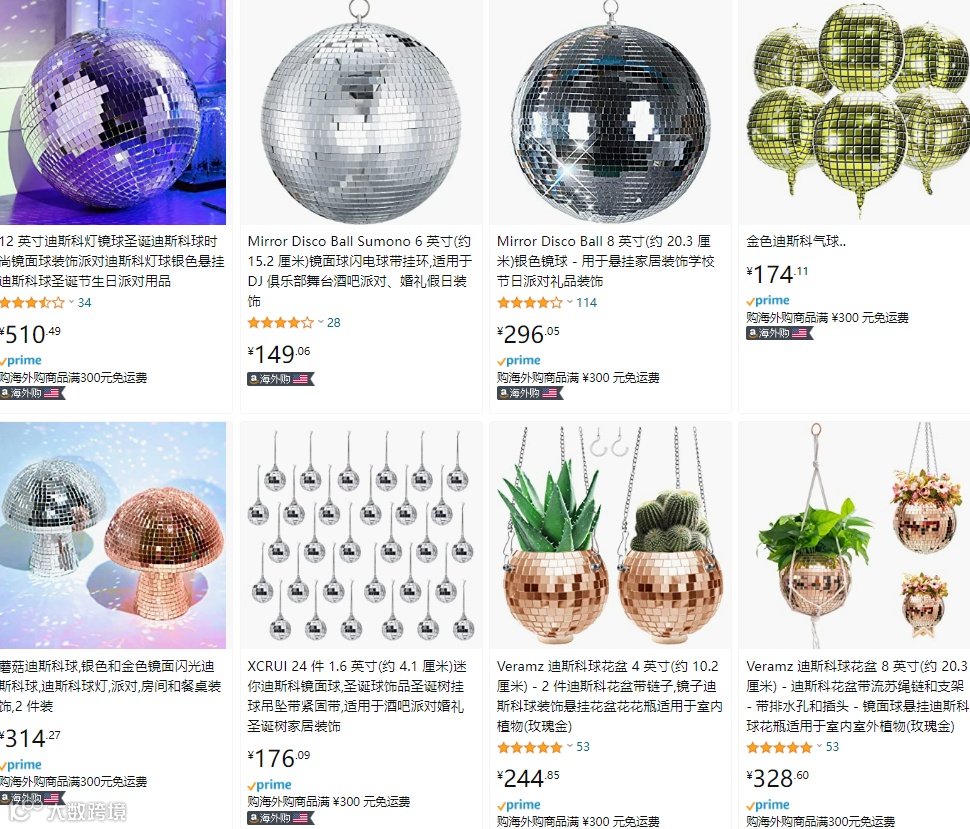This screenshot has width=970, height=829.
Task: Click the prime logo under ¥176.09 price
Action: pyautogui.click(x=269, y=785)
